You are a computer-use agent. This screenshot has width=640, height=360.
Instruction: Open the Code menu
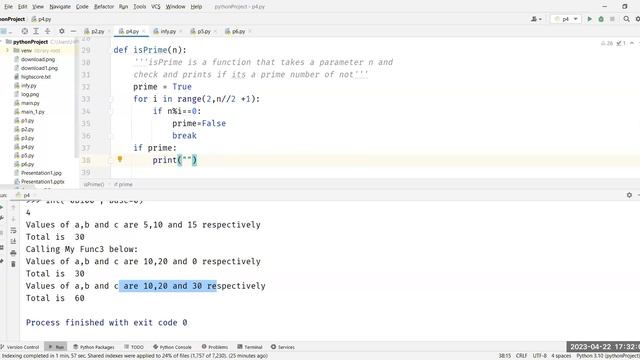[x=82, y=7]
